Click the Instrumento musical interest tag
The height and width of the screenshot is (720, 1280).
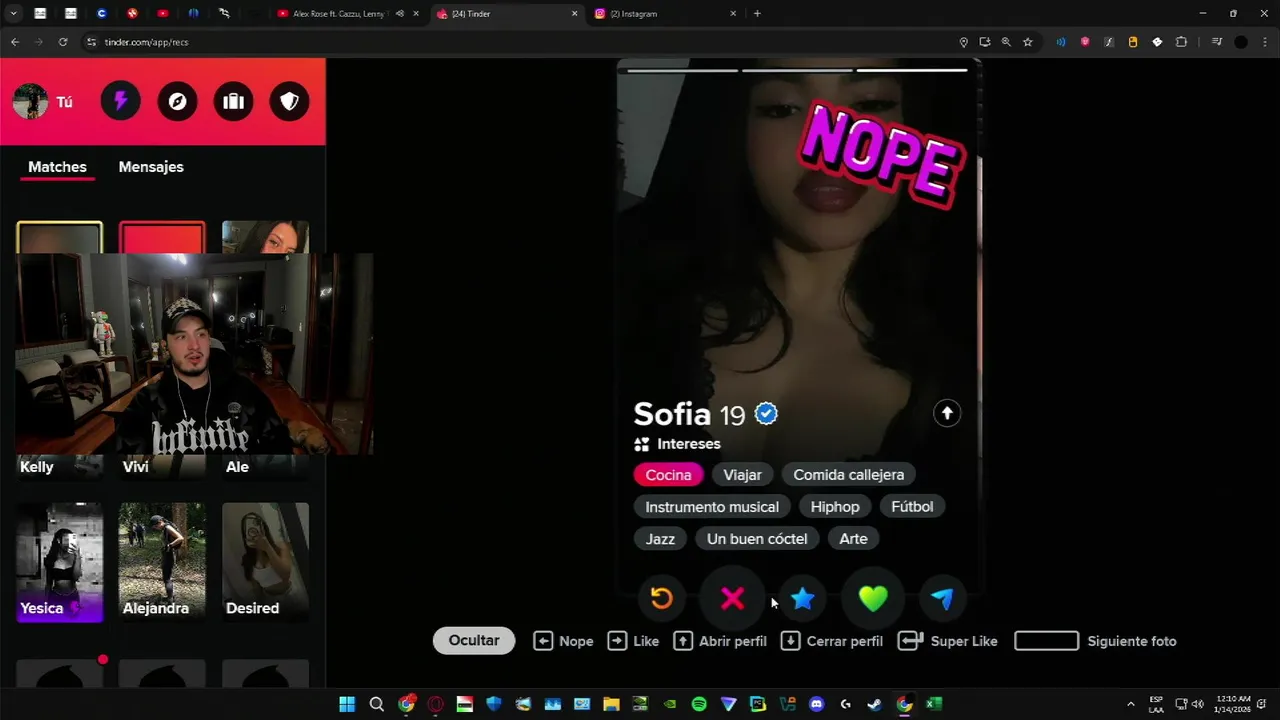tap(712, 507)
